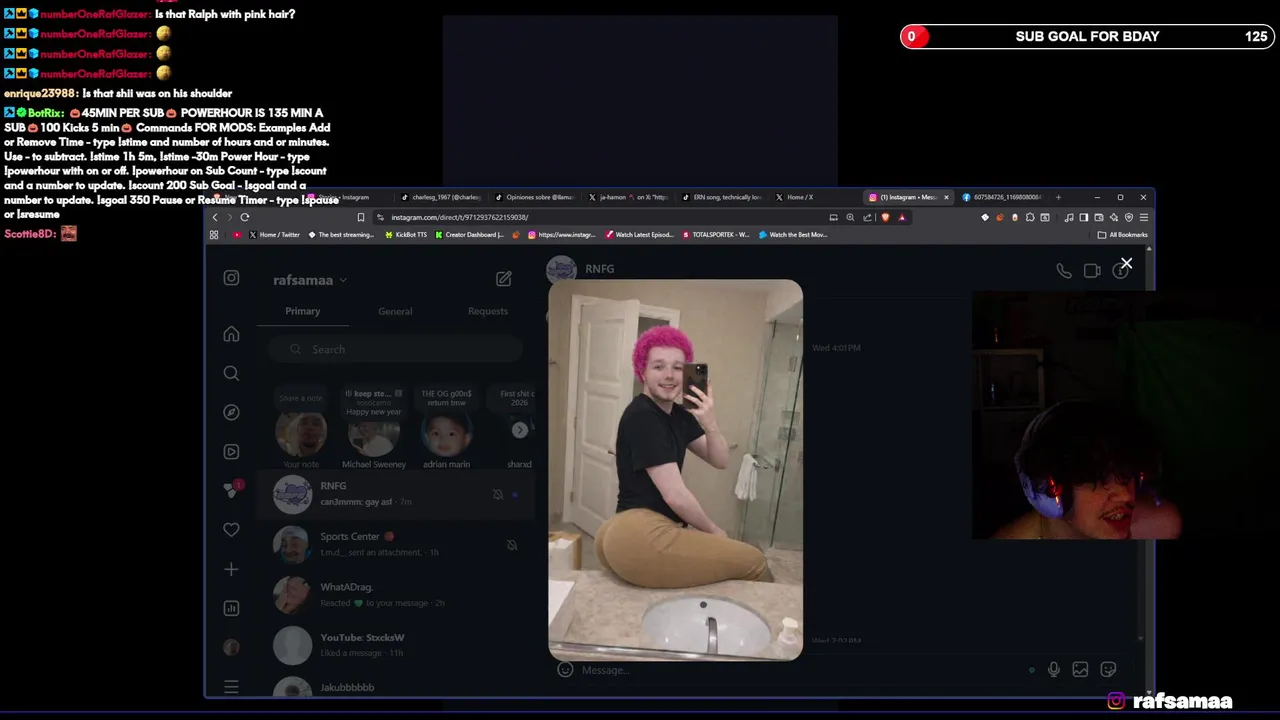This screenshot has height=720, width=1280.
Task: Expand rafsamaa account switcher
Action: tap(310, 280)
